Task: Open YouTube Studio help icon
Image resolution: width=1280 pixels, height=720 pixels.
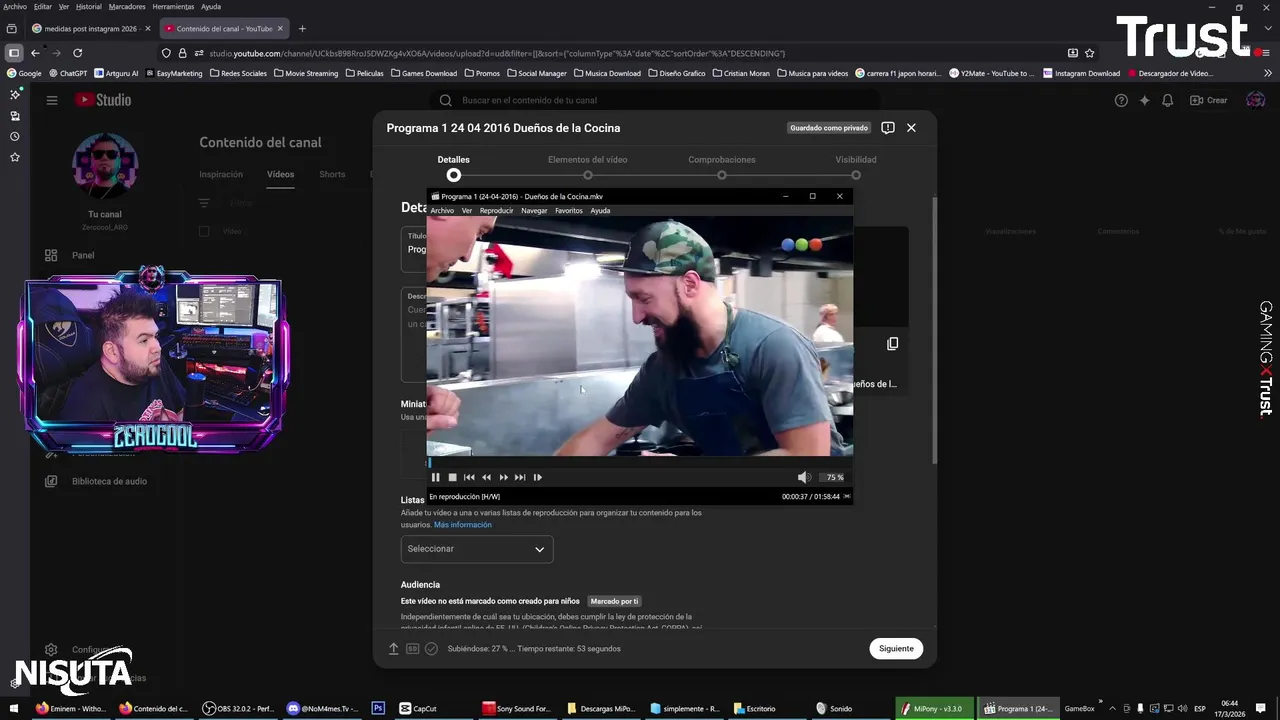Action: pos(1121,100)
